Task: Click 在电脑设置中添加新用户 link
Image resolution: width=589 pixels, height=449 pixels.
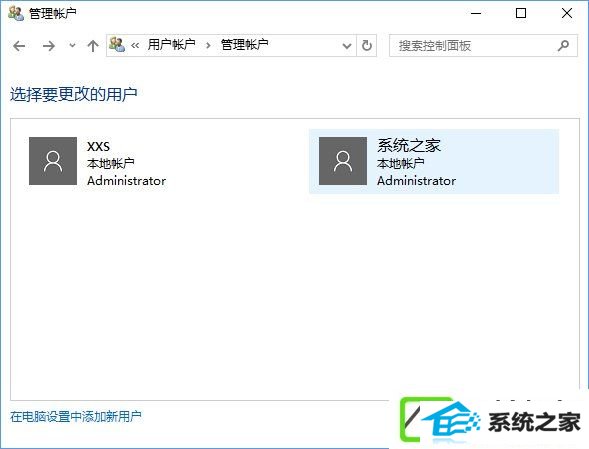Action: coord(76,416)
